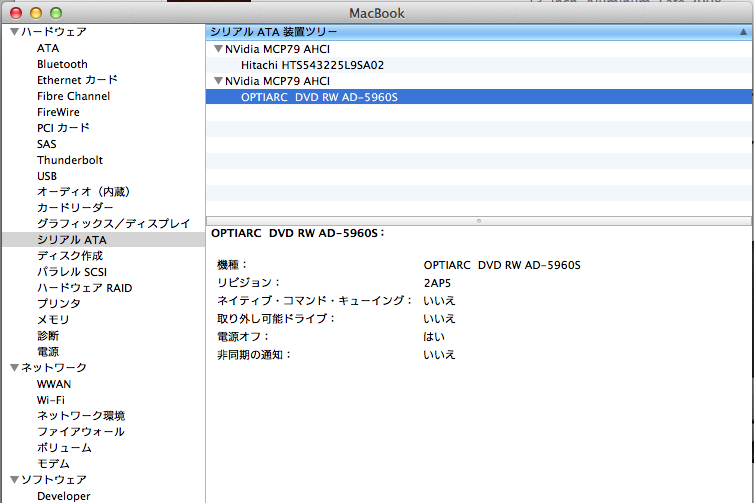Click the 取り外し可能ドライブ label

[276, 318]
